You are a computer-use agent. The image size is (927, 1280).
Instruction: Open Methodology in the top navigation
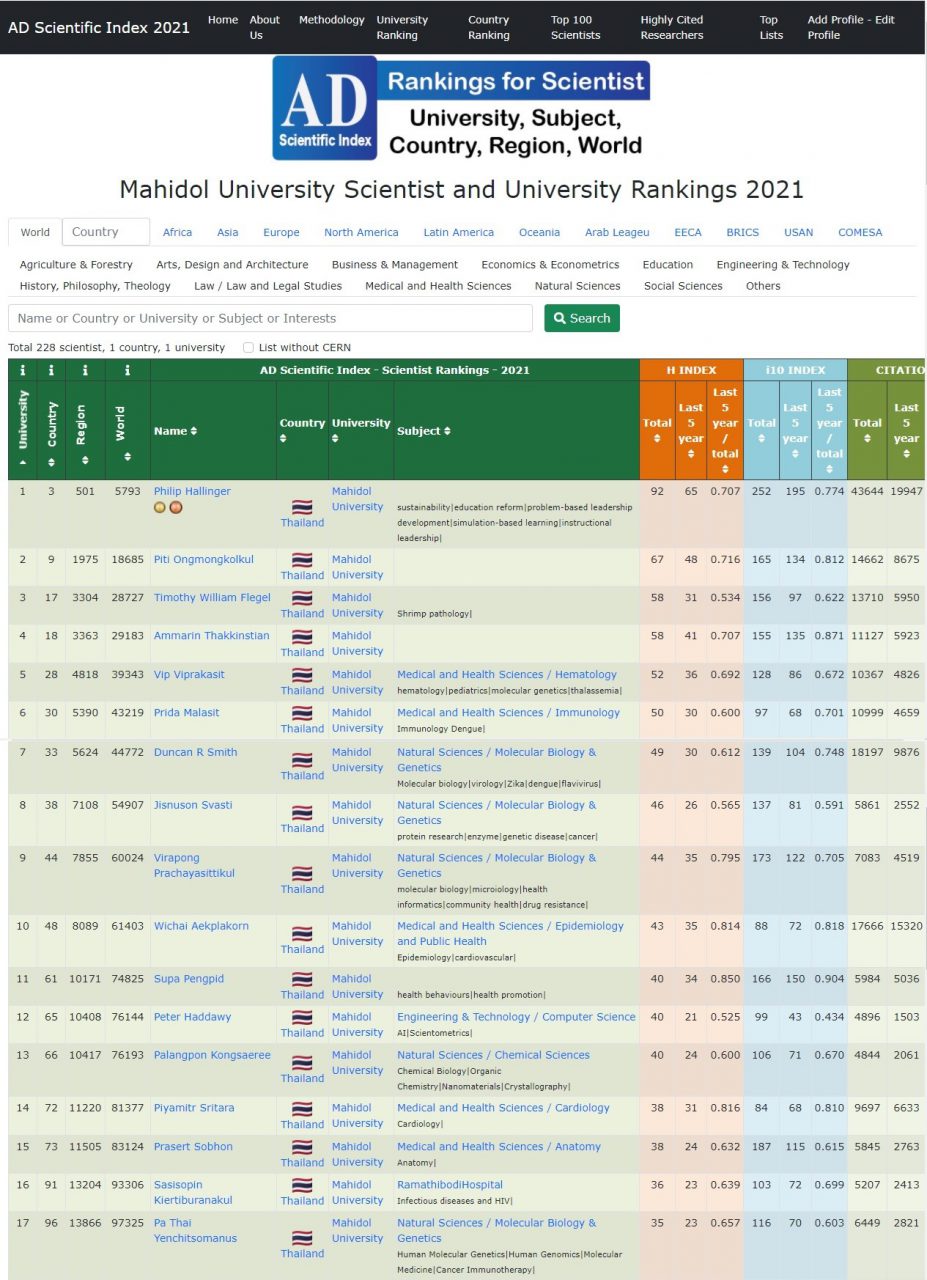[331, 20]
